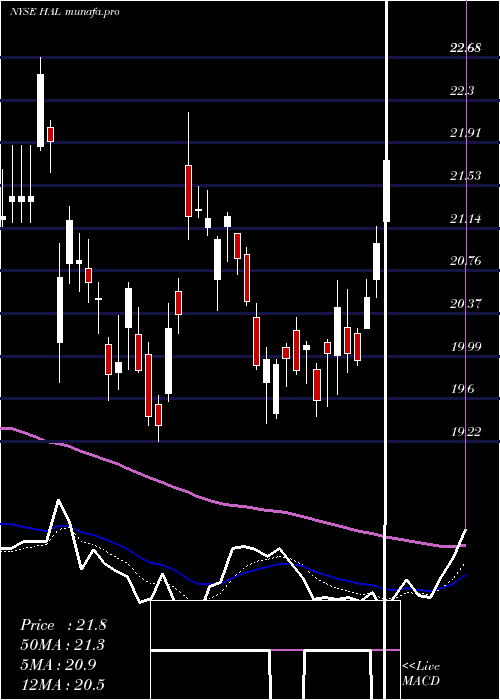Click the 5MA : 20.9 readout
The height and width of the screenshot is (700, 500).
(x=58, y=664)
